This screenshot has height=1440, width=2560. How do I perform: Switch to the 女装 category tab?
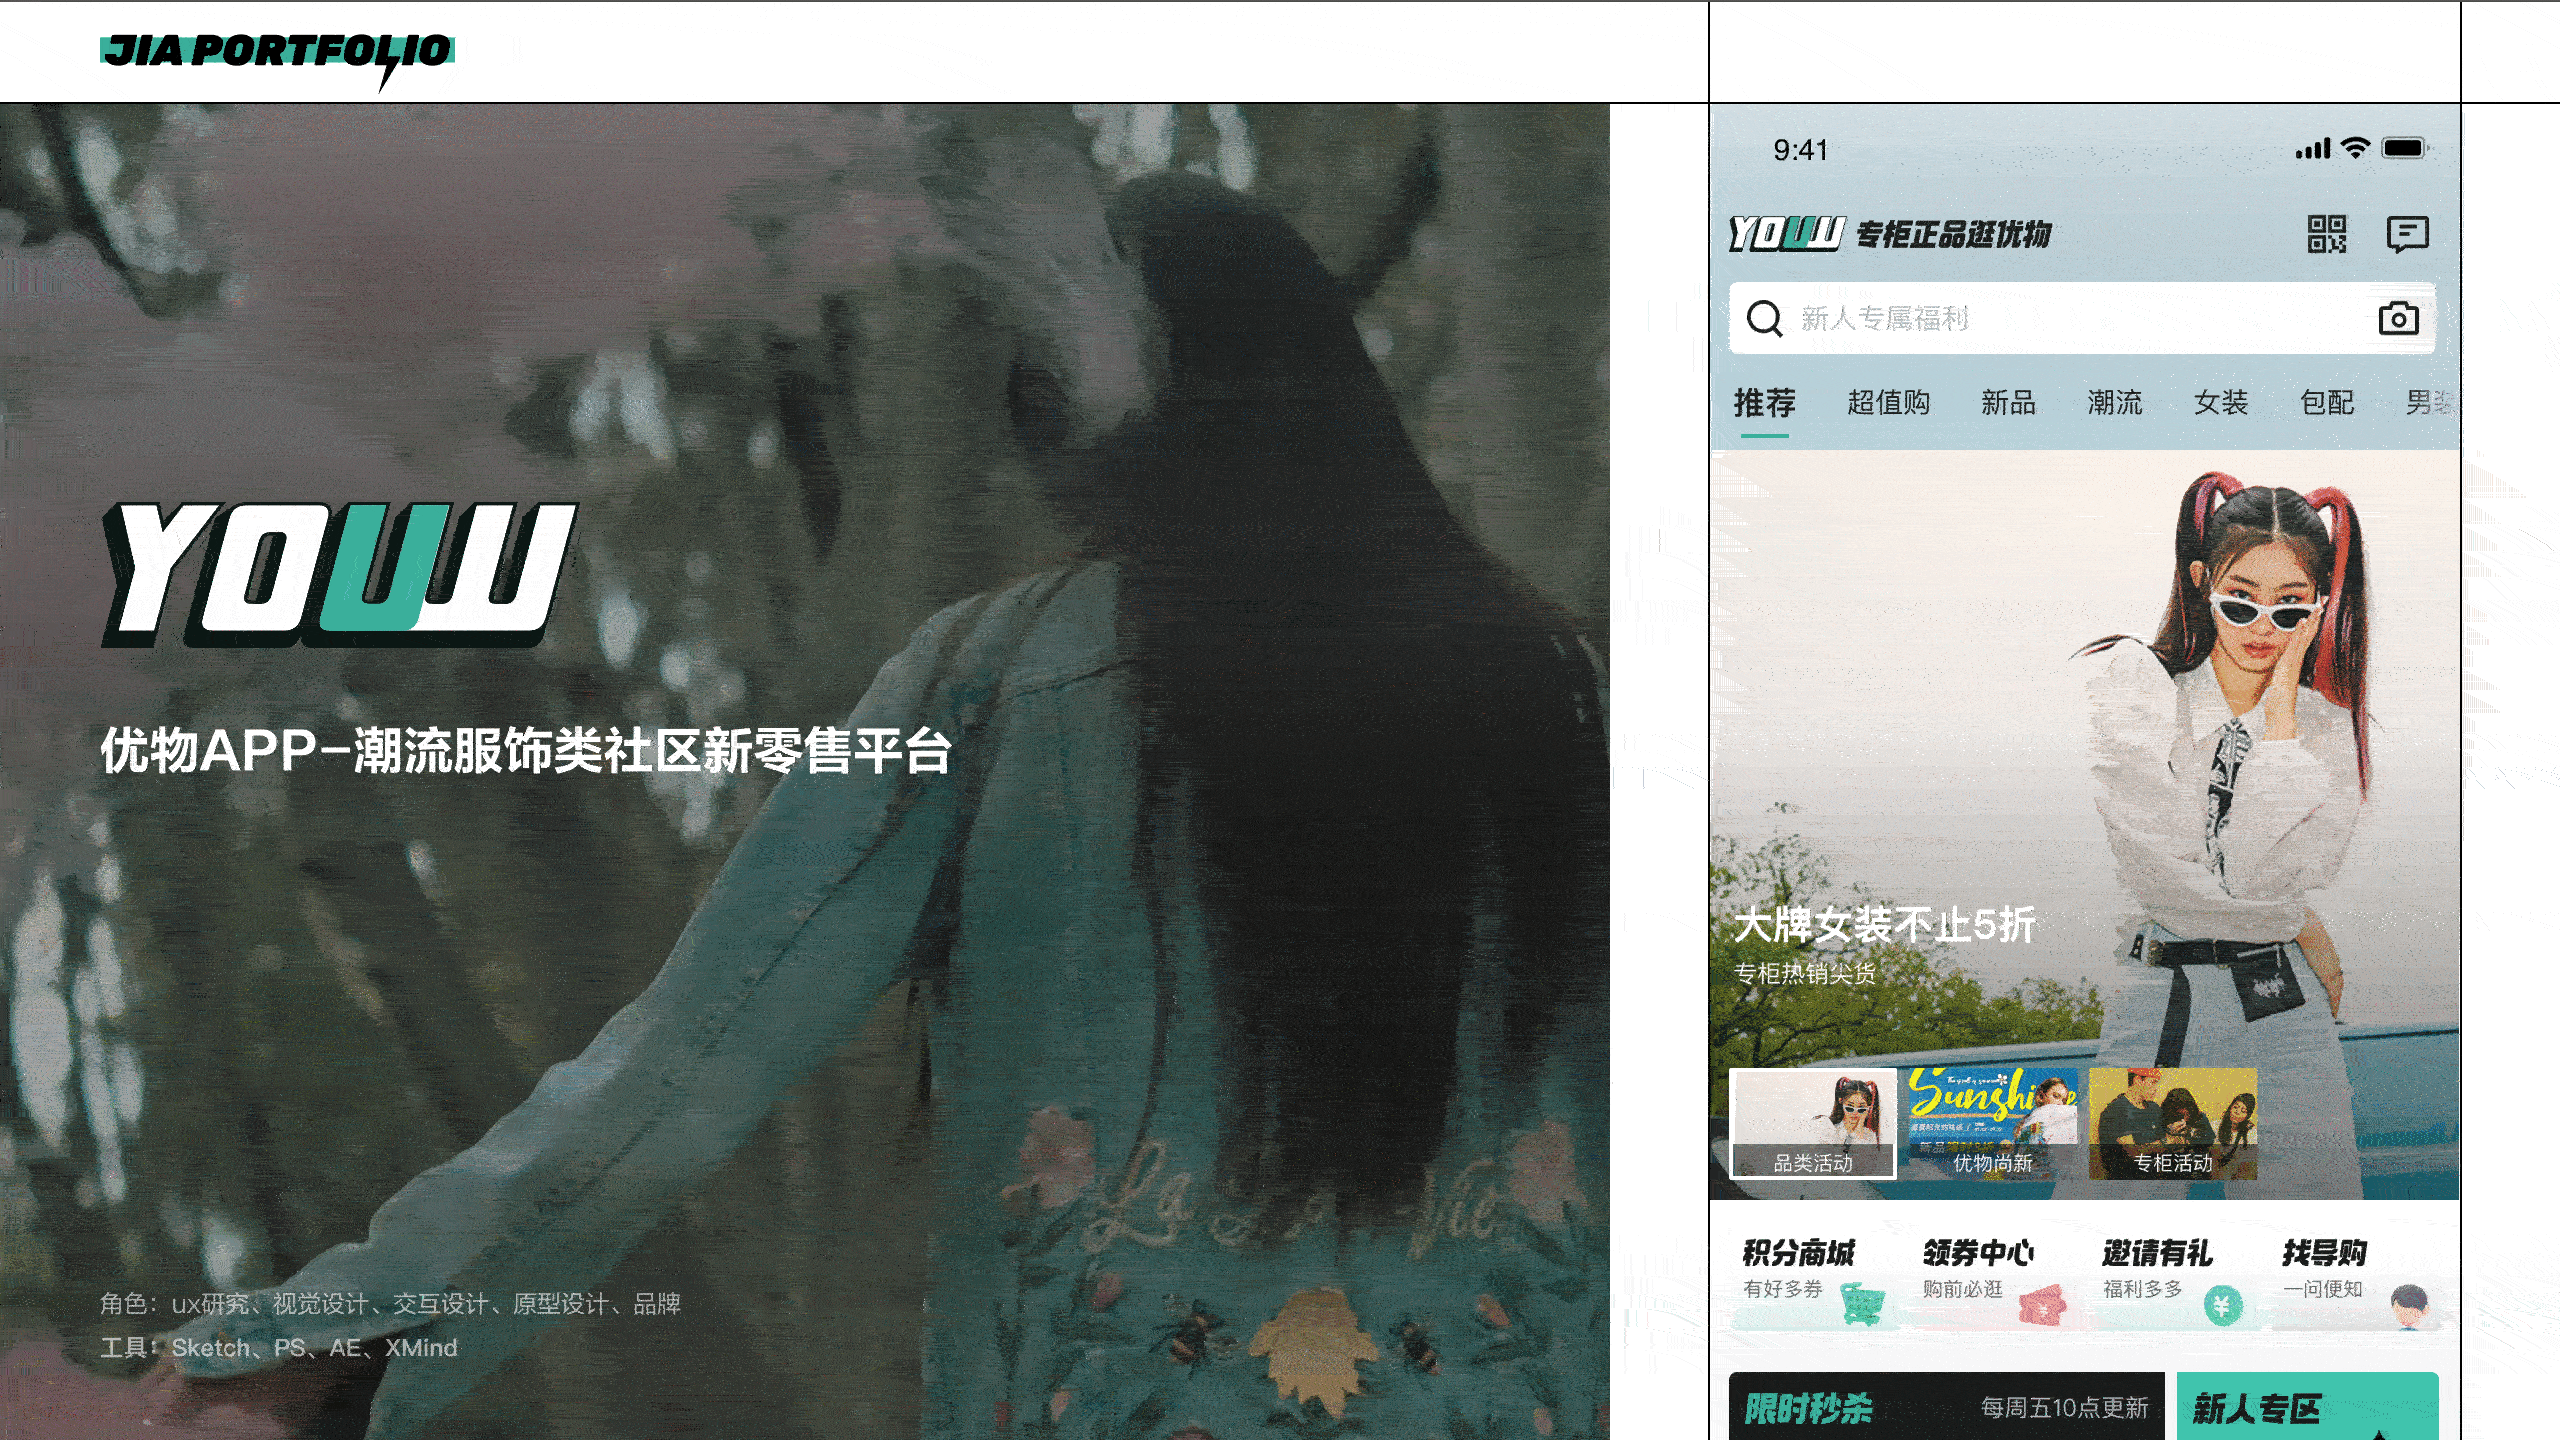point(2221,402)
